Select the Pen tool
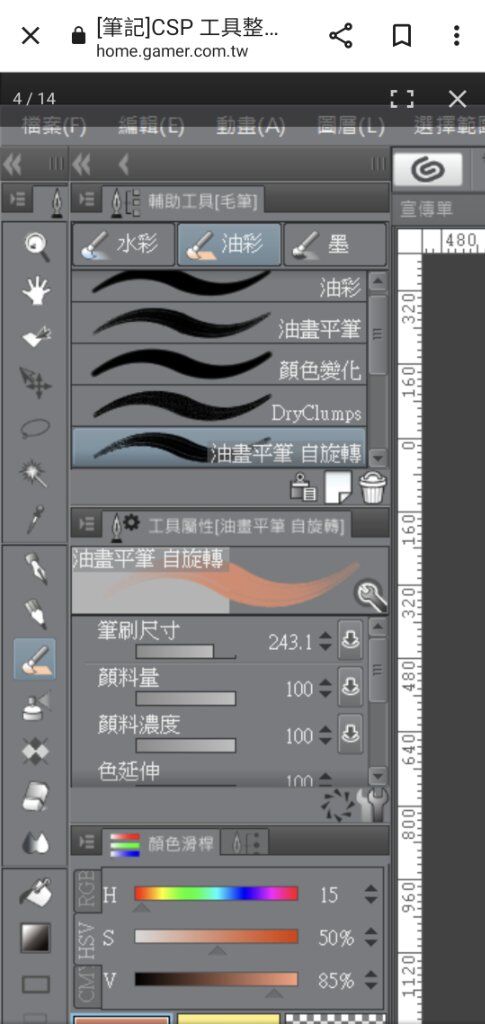Image resolution: width=485 pixels, height=1024 pixels. [x=36, y=568]
